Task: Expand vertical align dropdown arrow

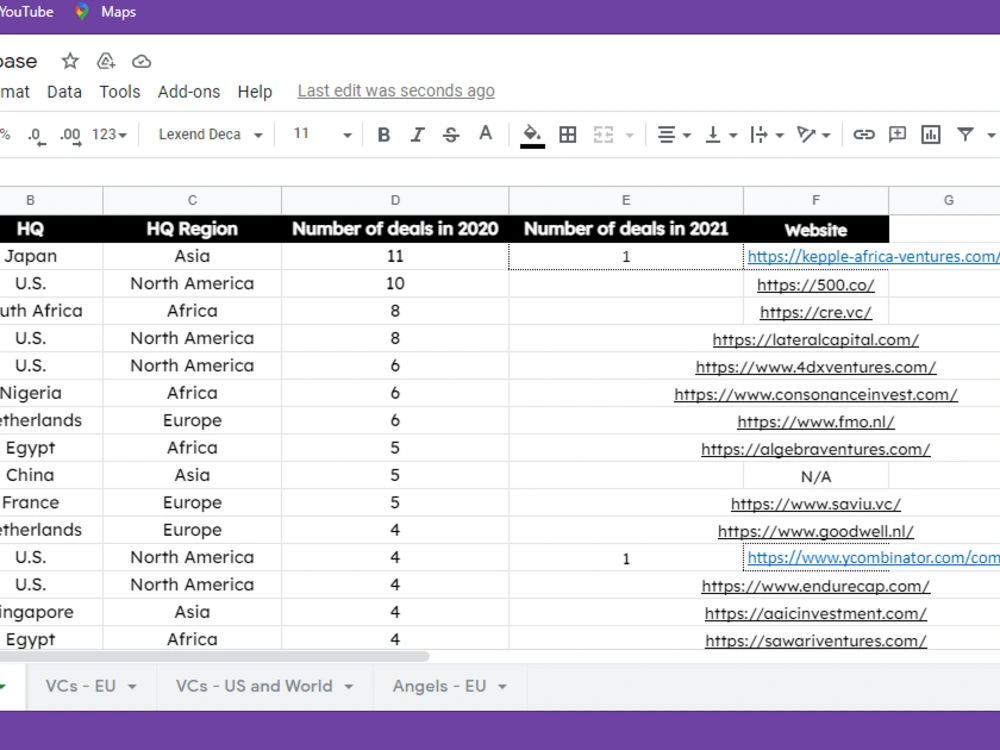Action: click(733, 135)
